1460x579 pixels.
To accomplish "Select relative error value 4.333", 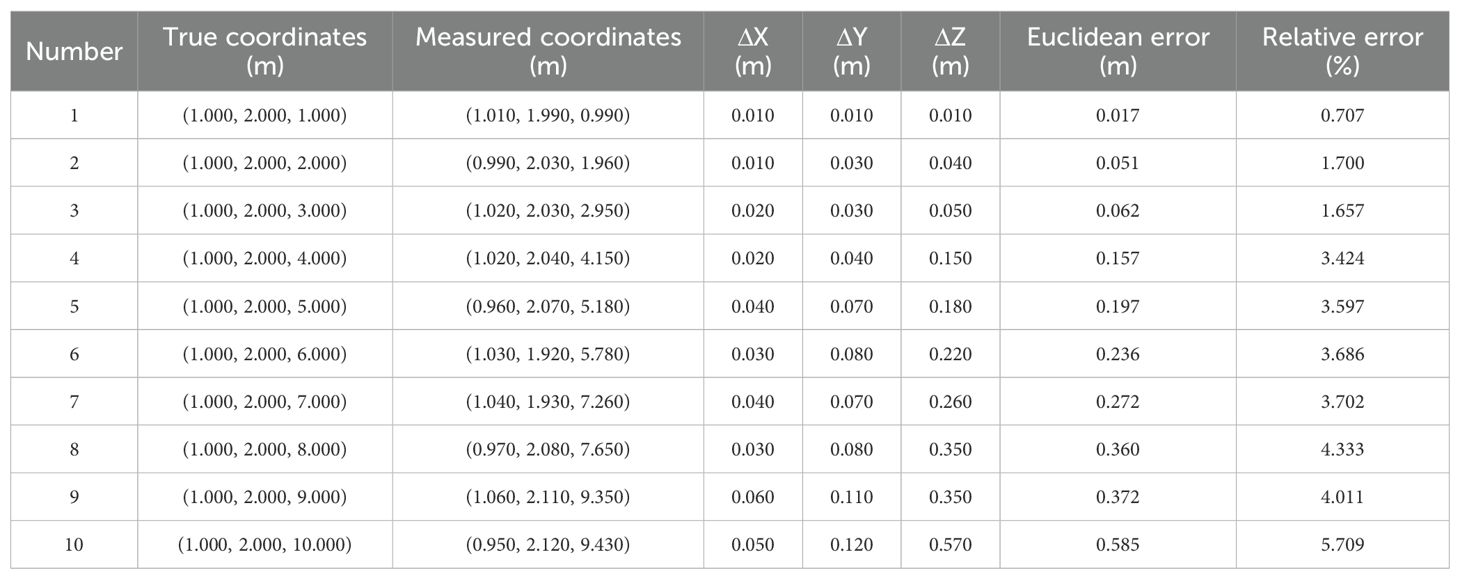I will pyautogui.click(x=1342, y=449).
